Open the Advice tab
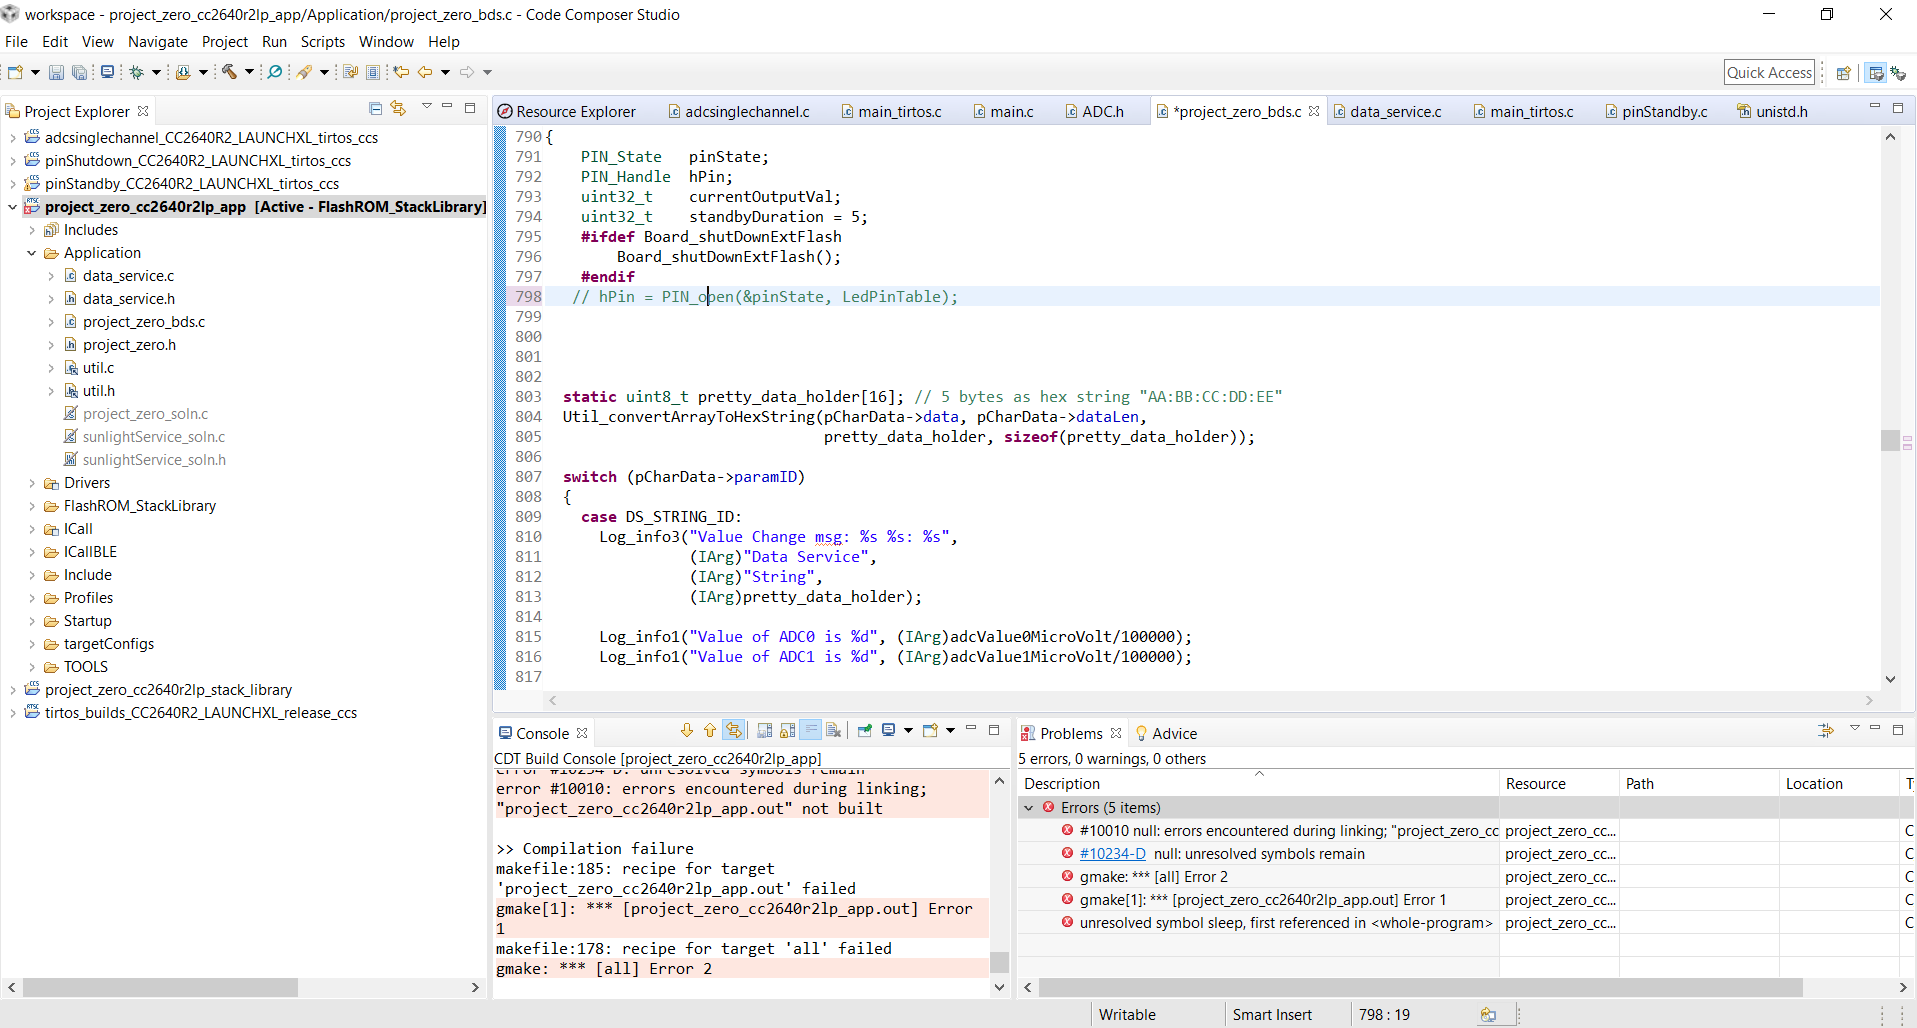Screen dimensions: 1917x1028 pyautogui.click(x=1173, y=734)
